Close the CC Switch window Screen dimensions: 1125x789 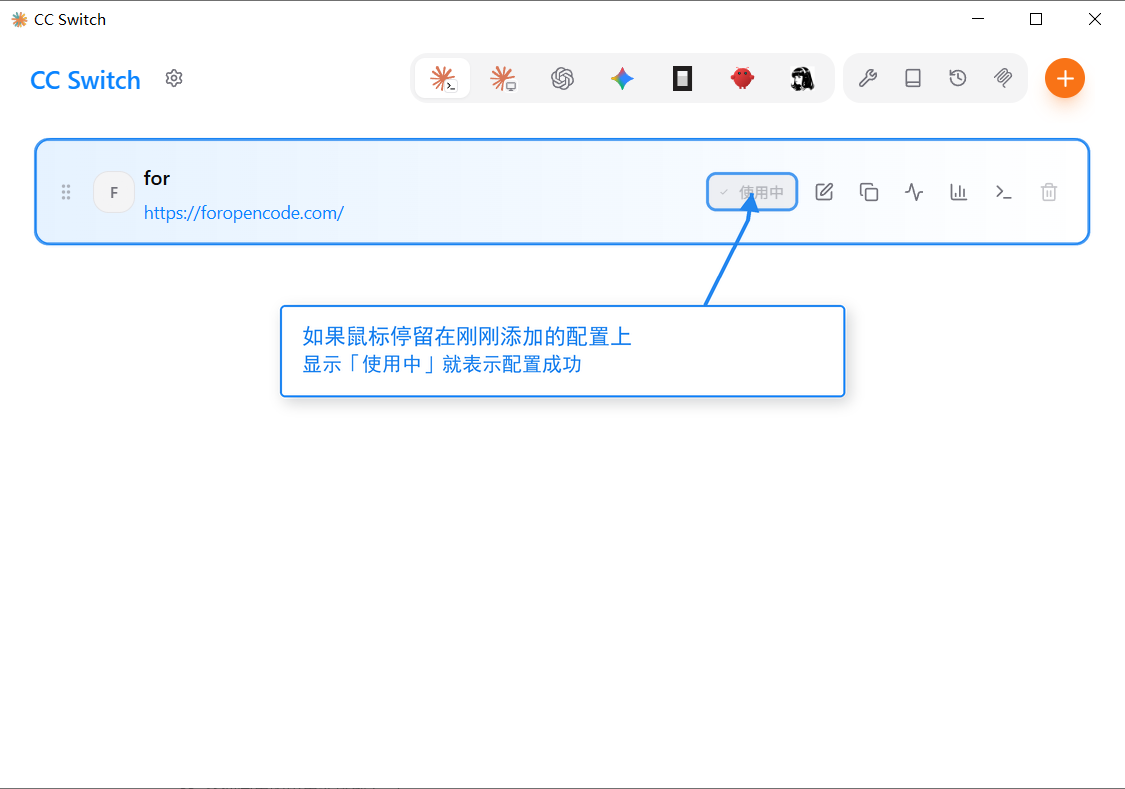click(x=1095, y=19)
